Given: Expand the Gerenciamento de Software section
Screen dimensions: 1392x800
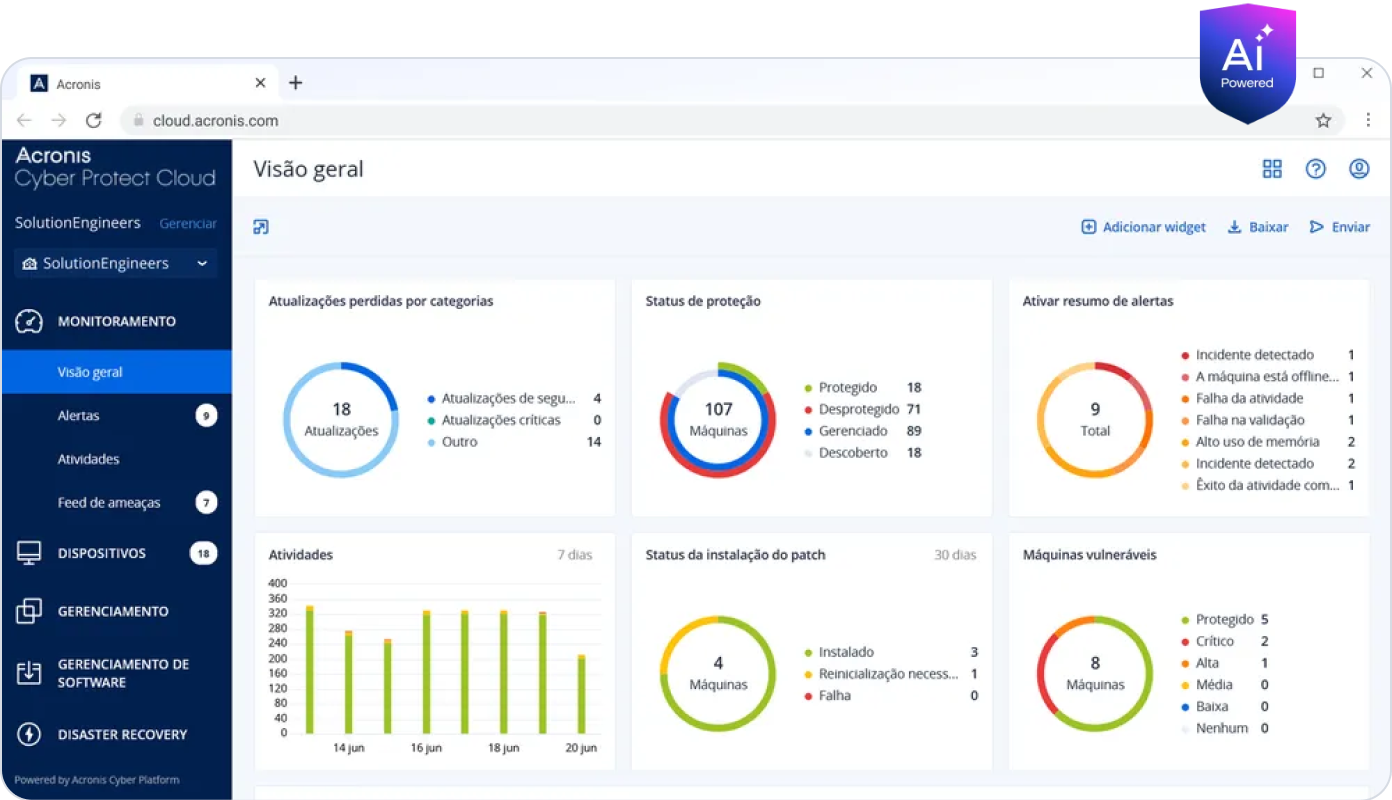Looking at the screenshot, I should tap(122, 673).
